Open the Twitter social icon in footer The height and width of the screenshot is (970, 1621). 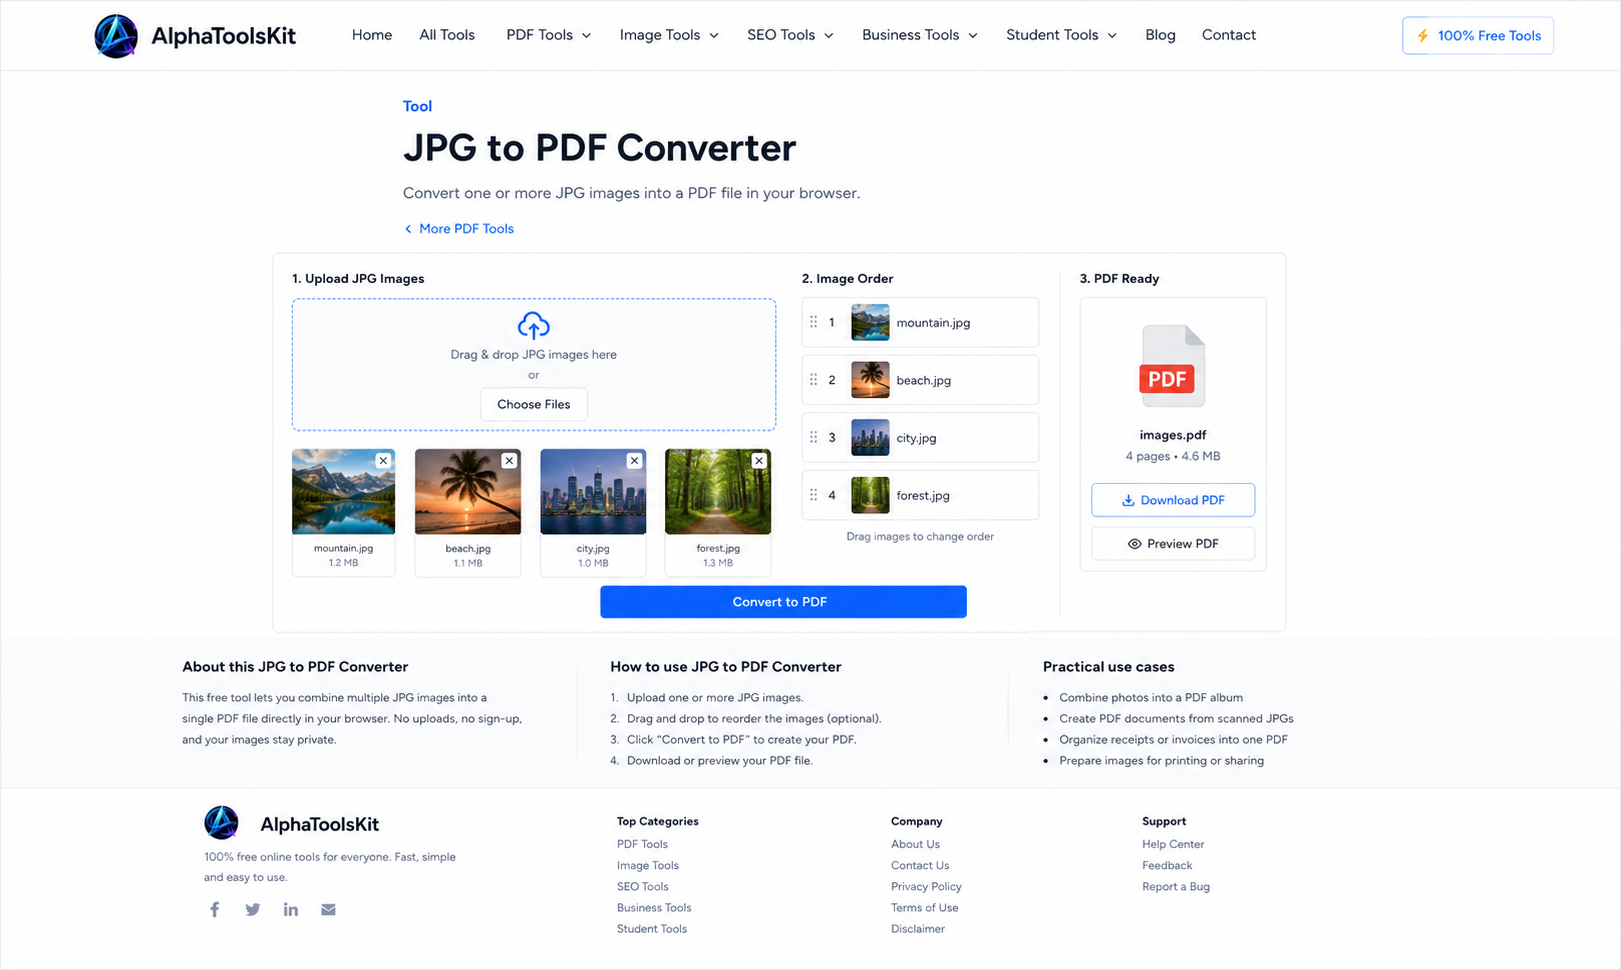[x=252, y=909]
